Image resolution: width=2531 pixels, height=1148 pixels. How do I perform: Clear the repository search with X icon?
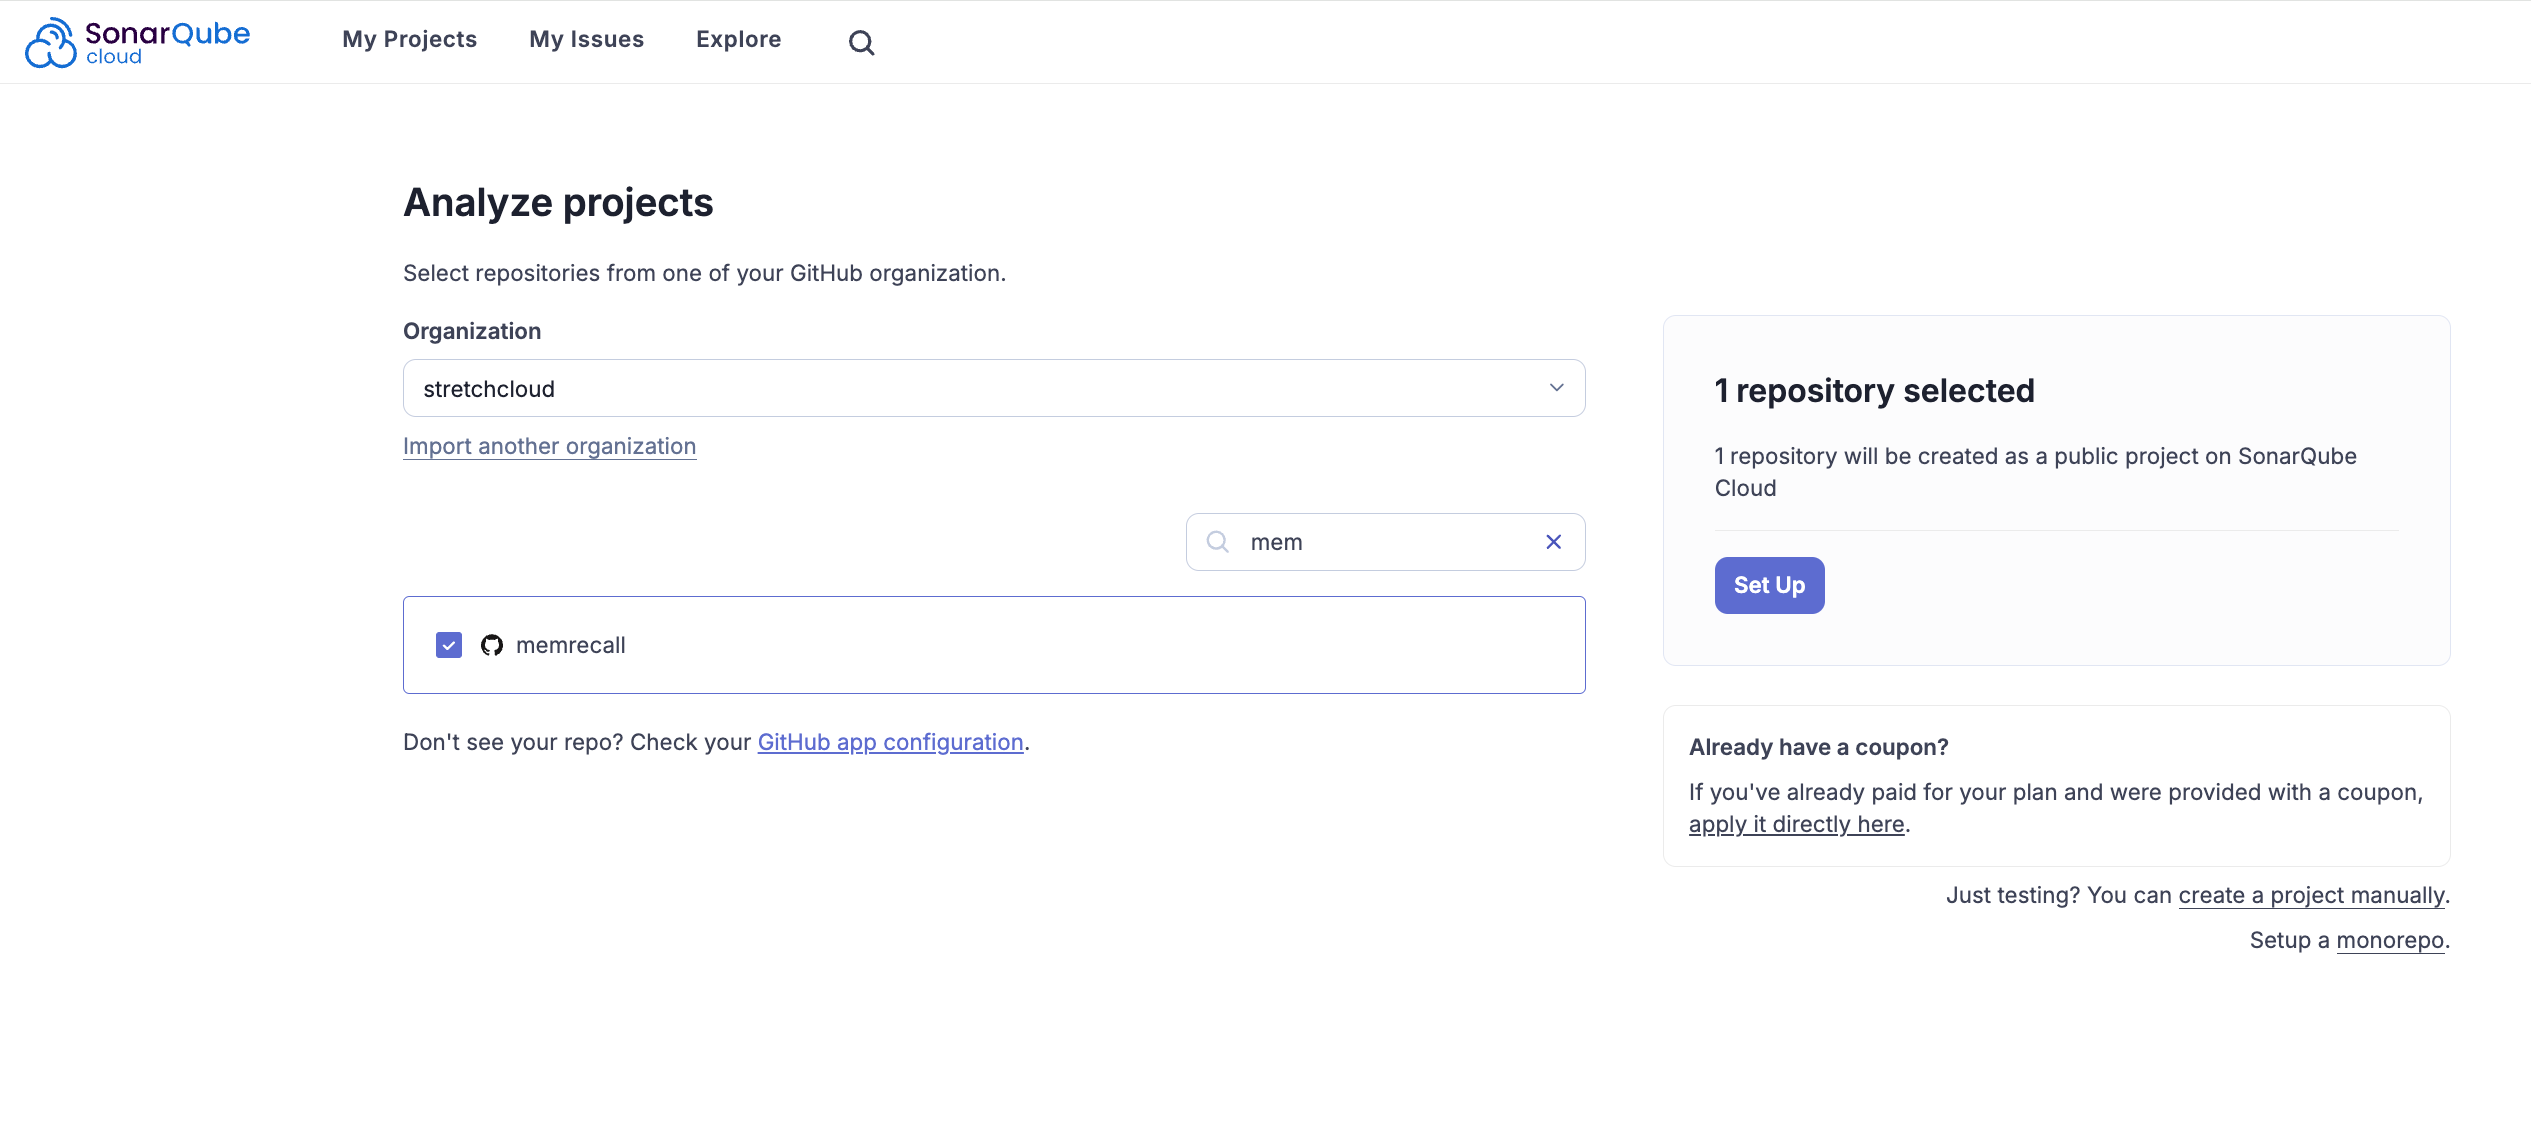pos(1553,542)
